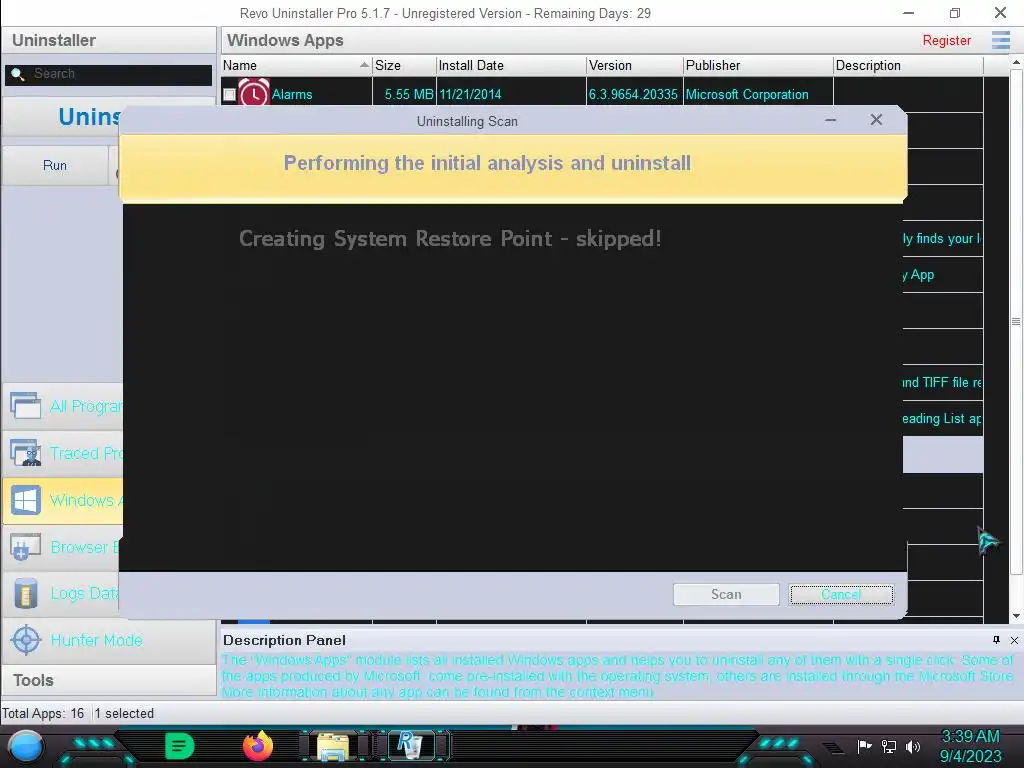Open the Traced Programs section icon
1024x768 pixels.
coord(25,453)
